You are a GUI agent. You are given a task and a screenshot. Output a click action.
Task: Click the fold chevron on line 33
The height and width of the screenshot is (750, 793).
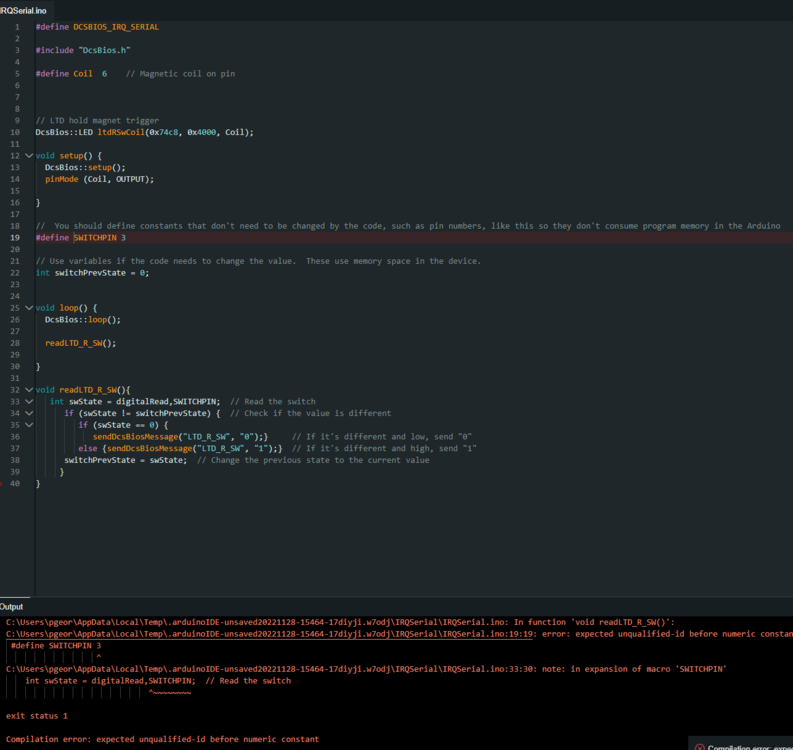tap(29, 402)
